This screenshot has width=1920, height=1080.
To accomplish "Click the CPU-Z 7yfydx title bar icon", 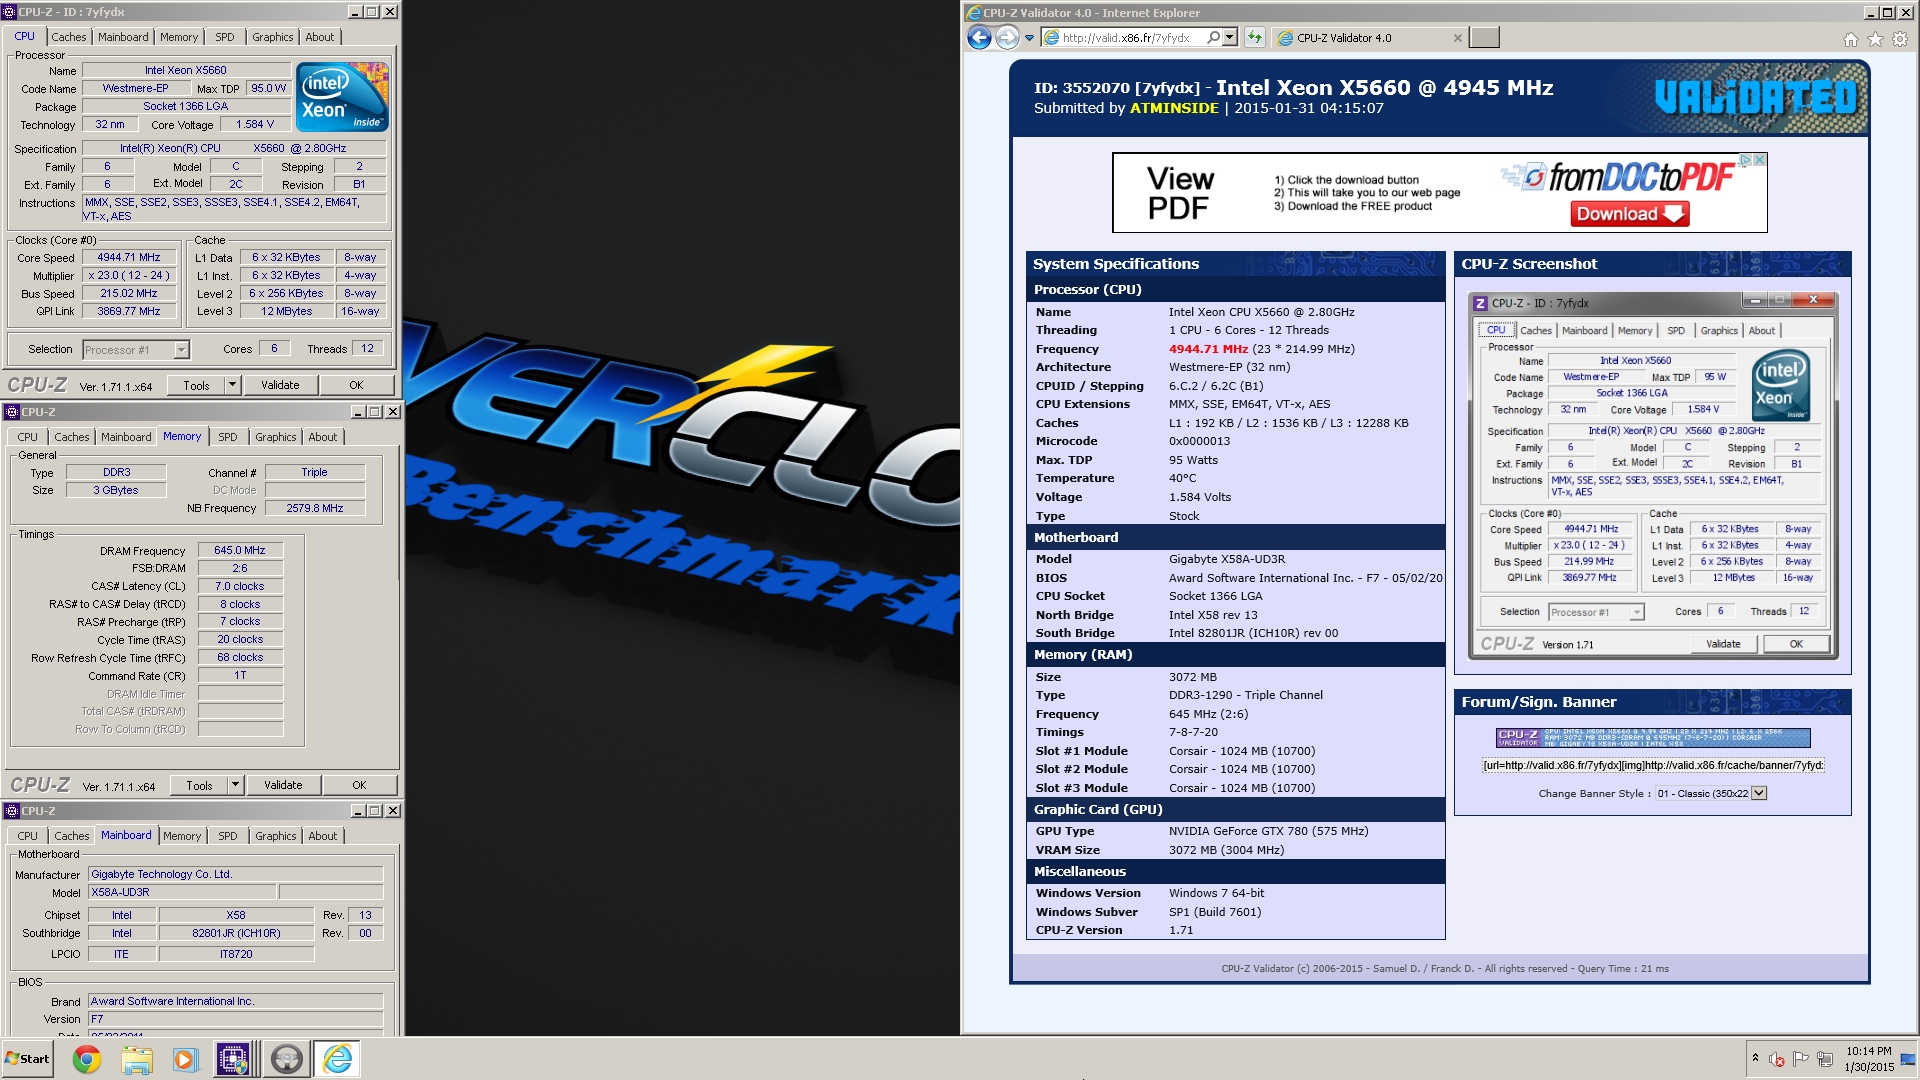I will coord(9,12).
